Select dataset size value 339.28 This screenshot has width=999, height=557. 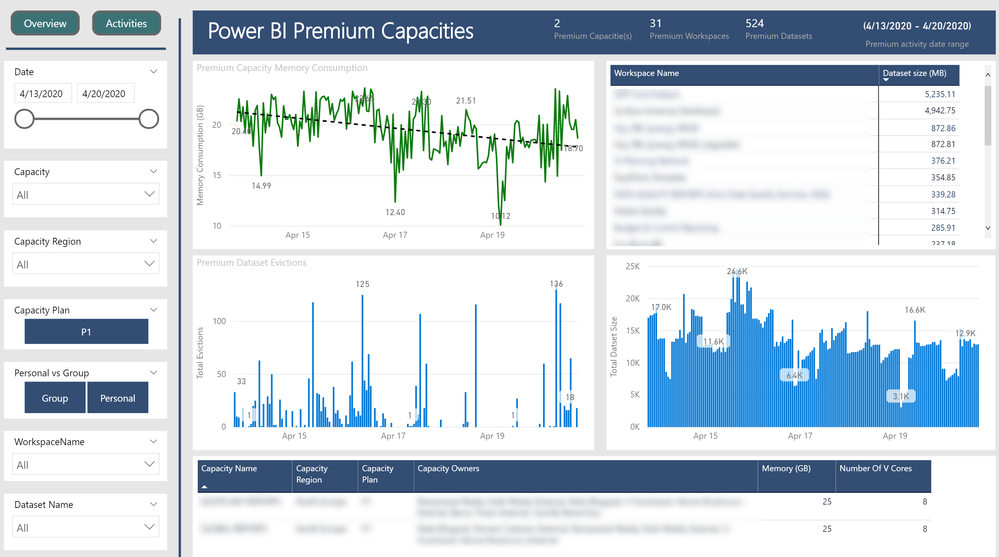click(943, 194)
